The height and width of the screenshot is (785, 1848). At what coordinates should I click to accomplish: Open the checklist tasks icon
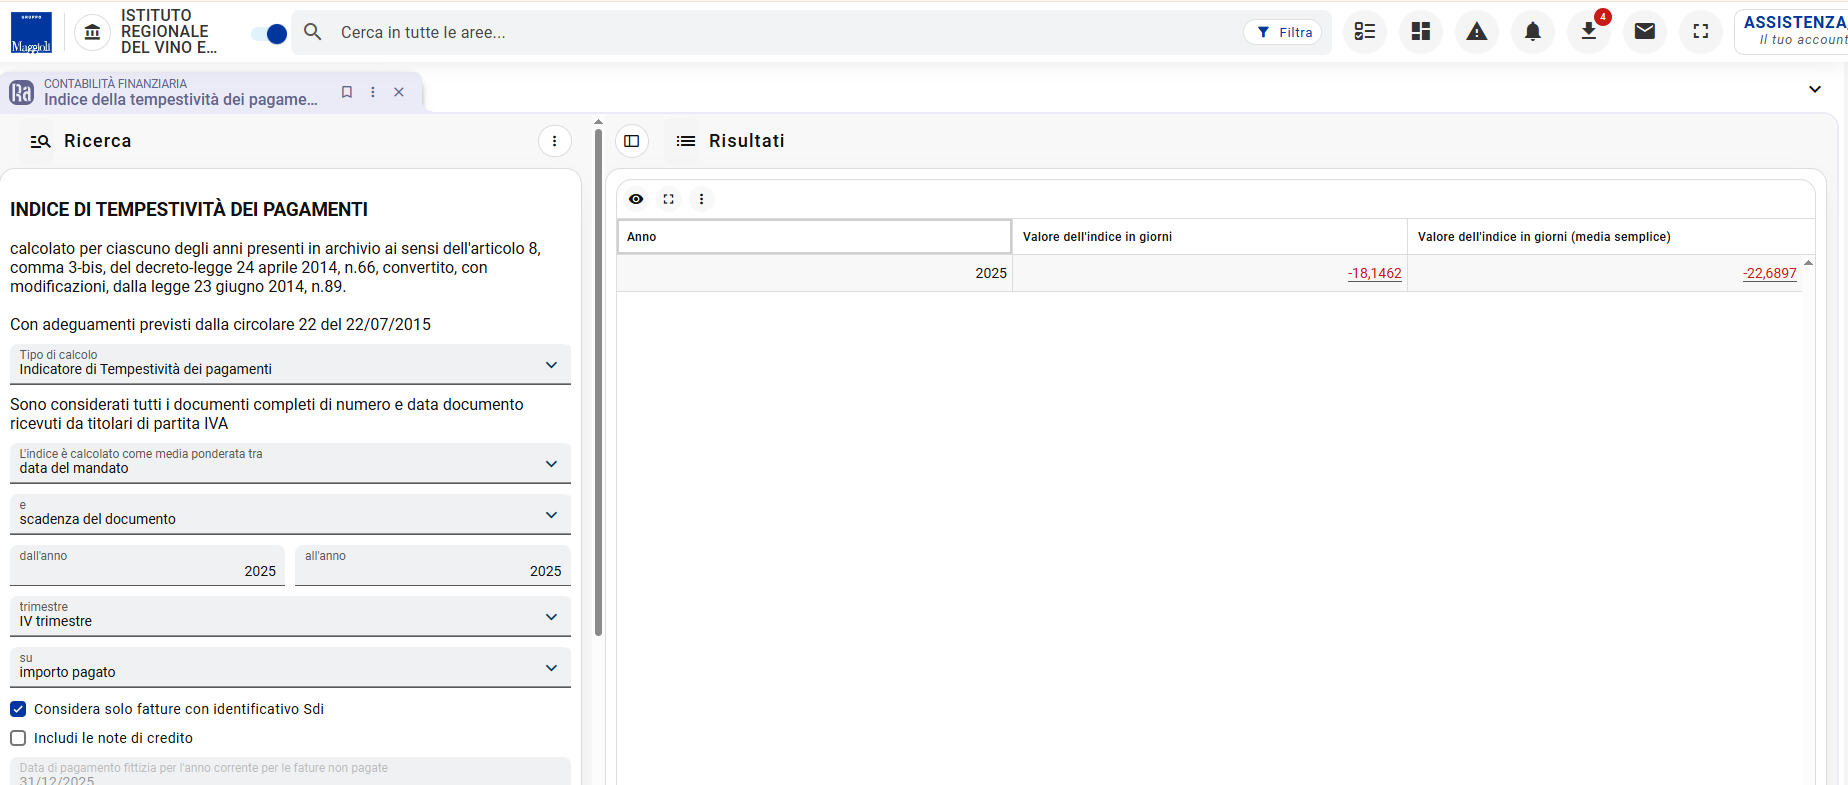1365,32
